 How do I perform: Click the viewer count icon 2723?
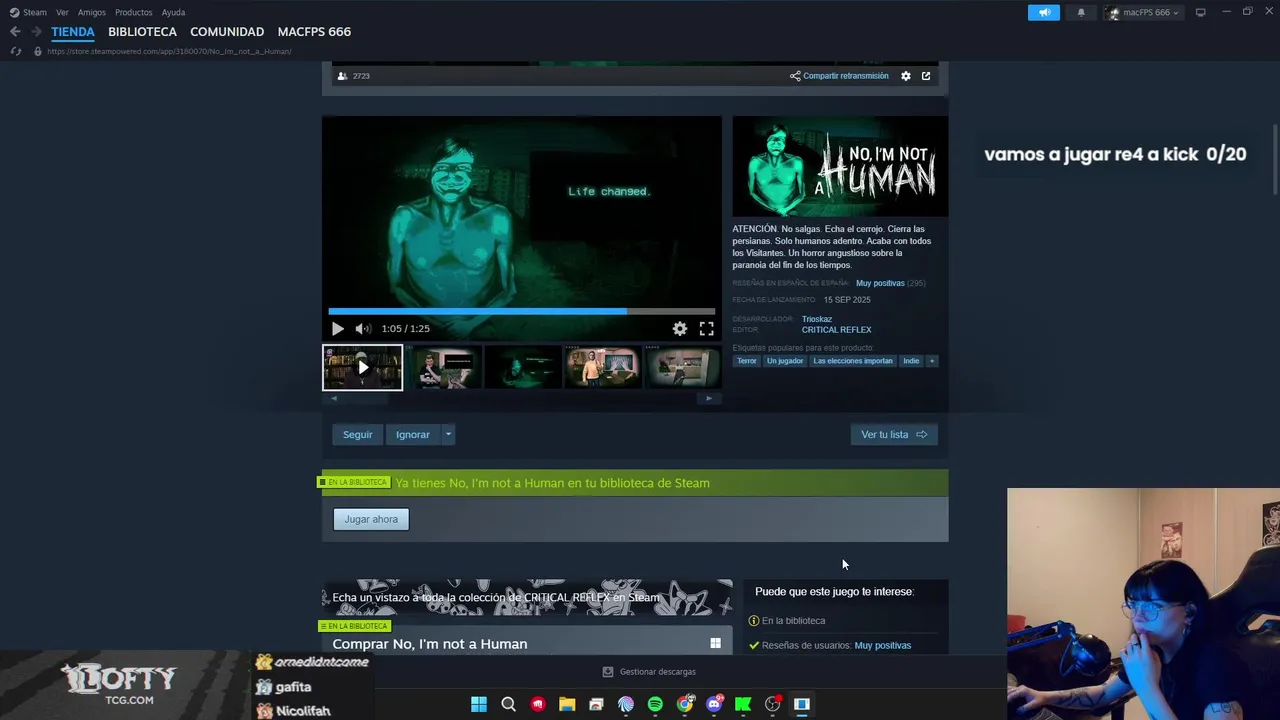click(343, 76)
